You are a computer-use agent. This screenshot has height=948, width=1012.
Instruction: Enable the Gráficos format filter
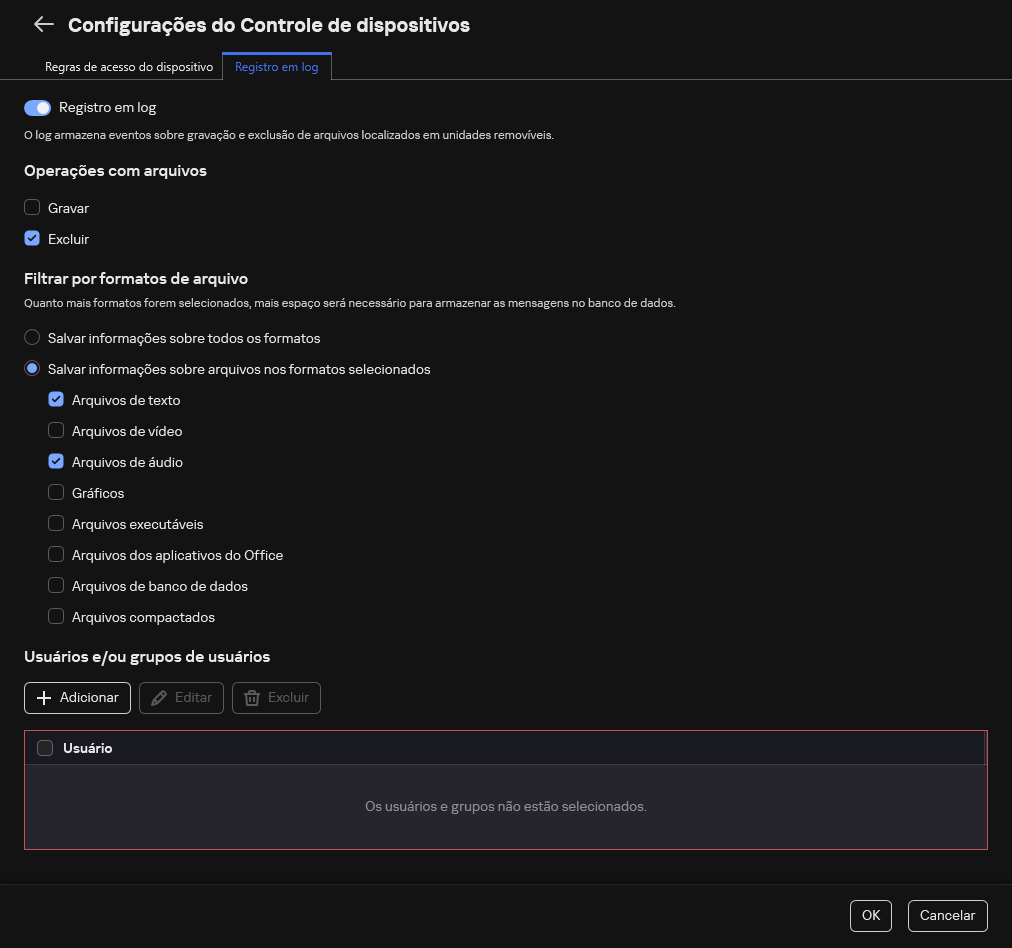pos(56,492)
